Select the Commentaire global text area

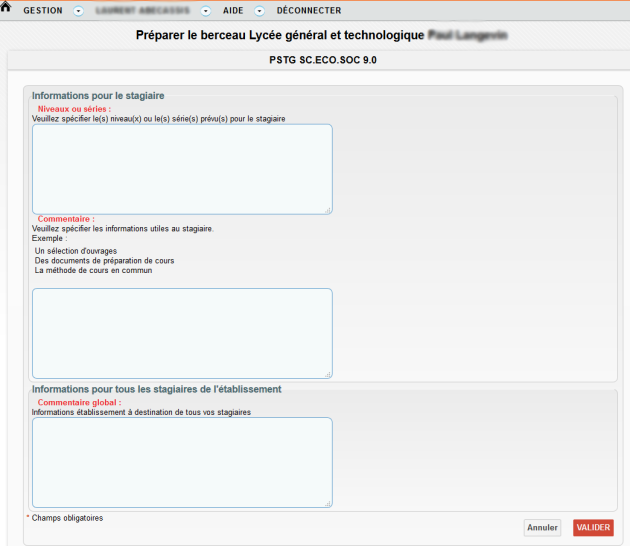point(182,462)
